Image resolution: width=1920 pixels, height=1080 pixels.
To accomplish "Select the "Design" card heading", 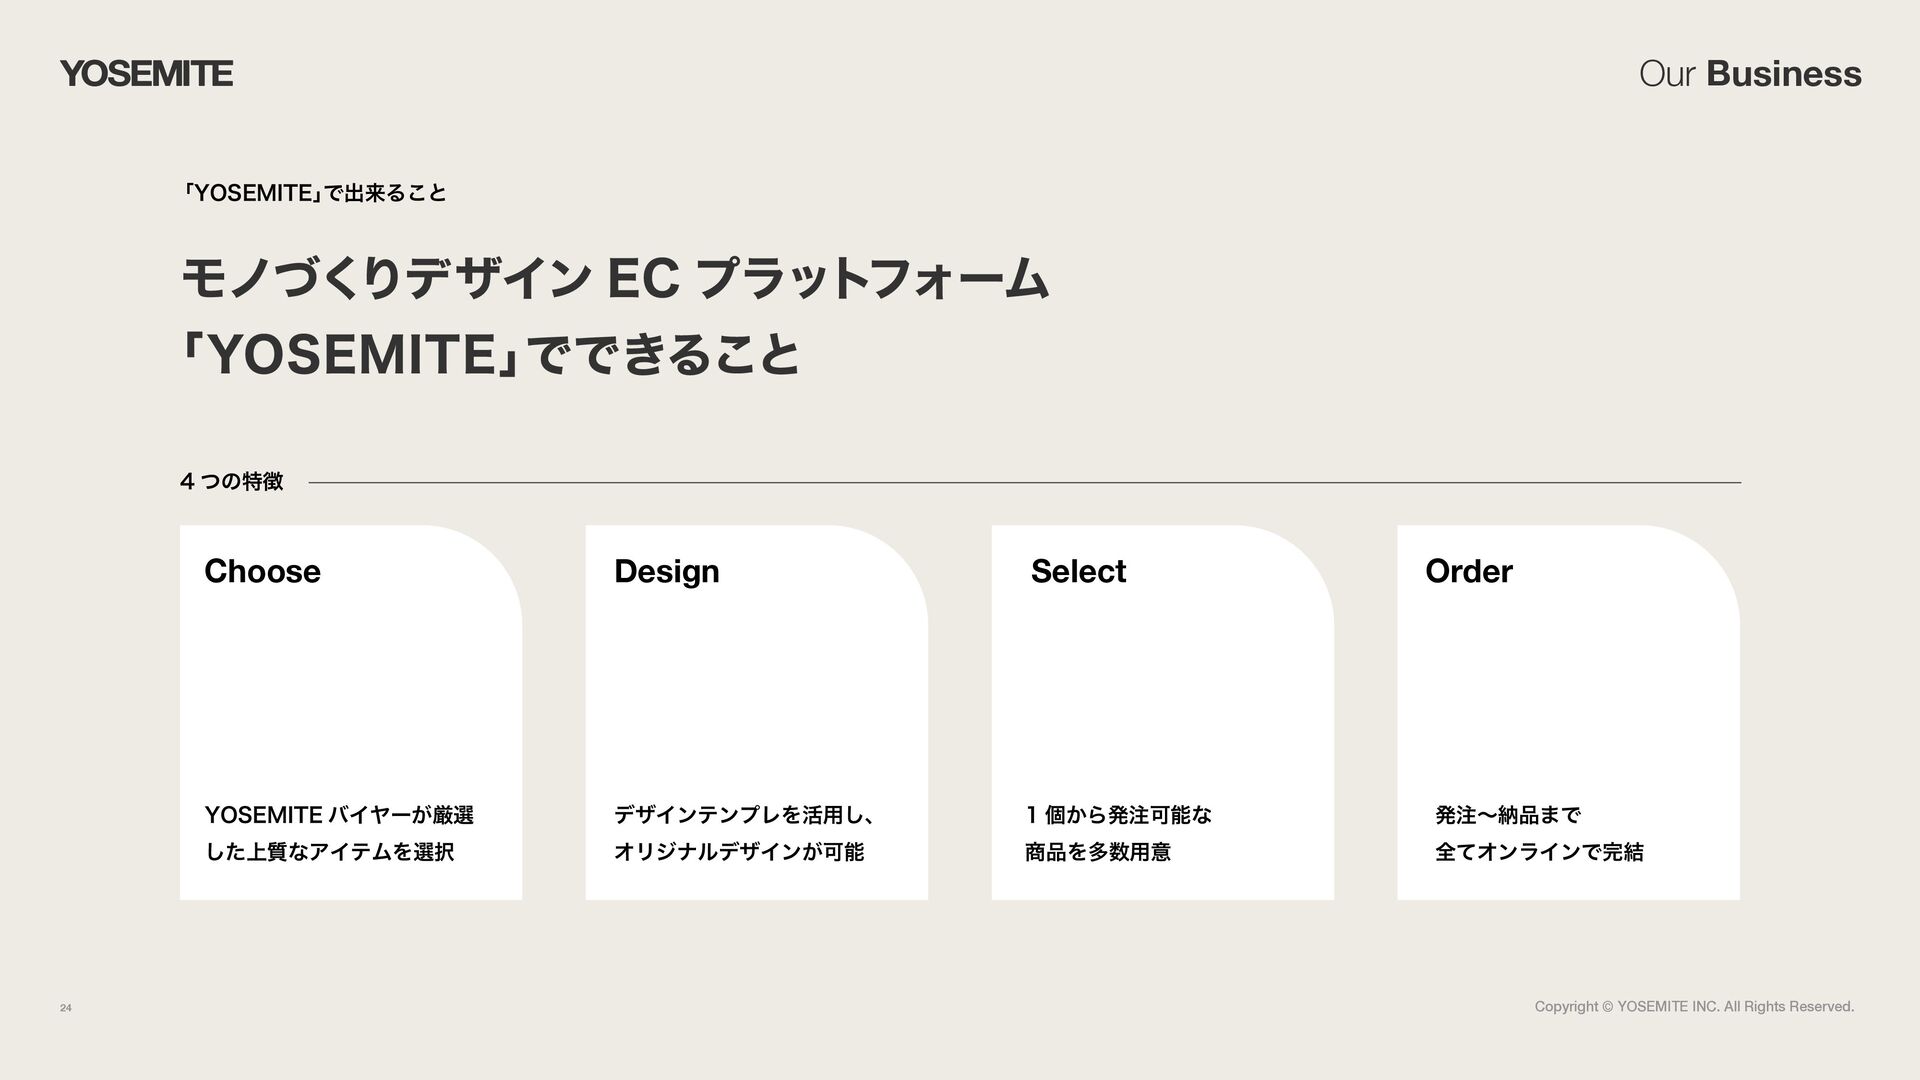I will [667, 571].
